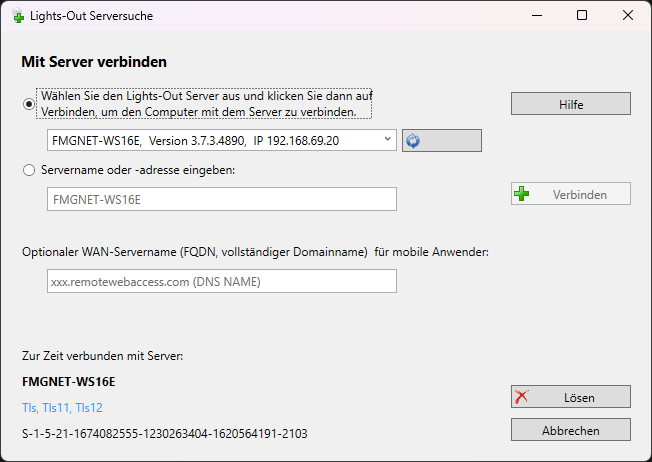Open the FMGNET-WS16E server dropdown
The width and height of the screenshot is (652, 462).
387,141
